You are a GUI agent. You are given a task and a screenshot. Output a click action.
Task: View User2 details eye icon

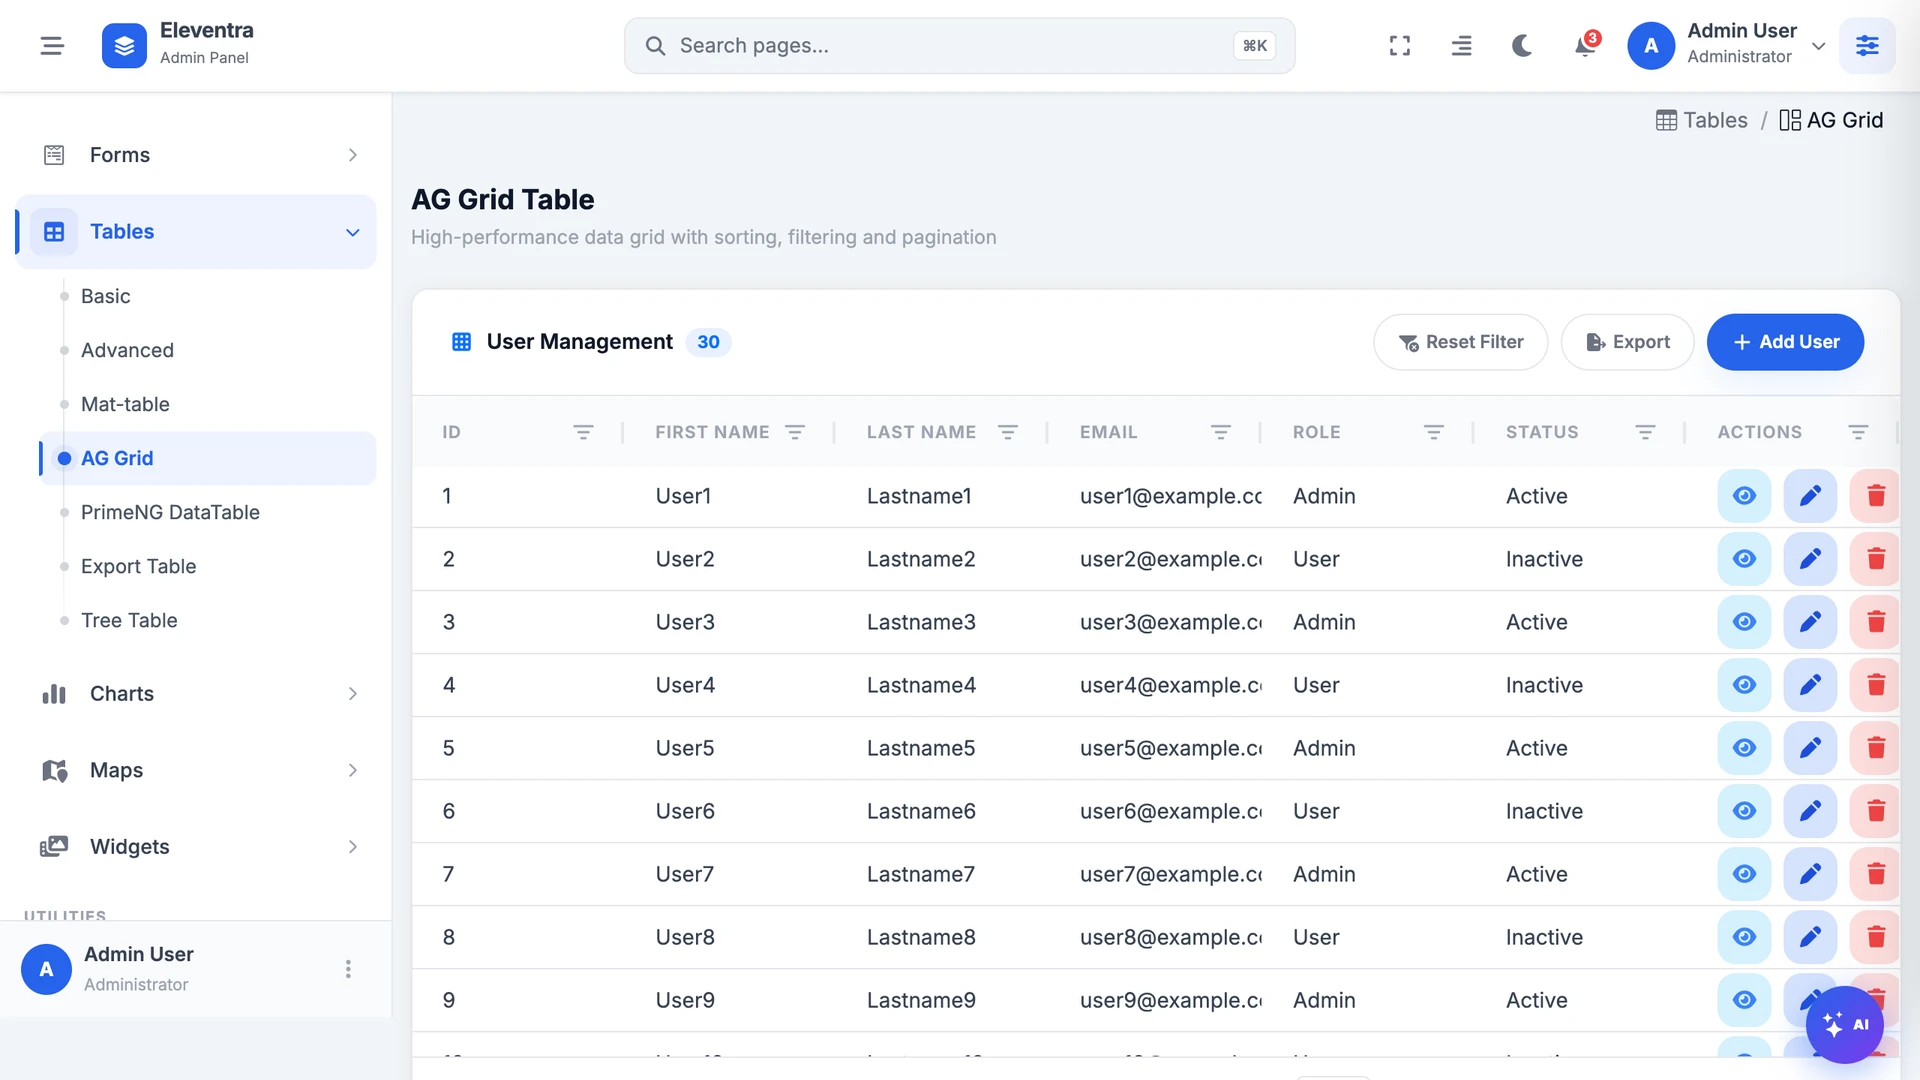[1744, 559]
